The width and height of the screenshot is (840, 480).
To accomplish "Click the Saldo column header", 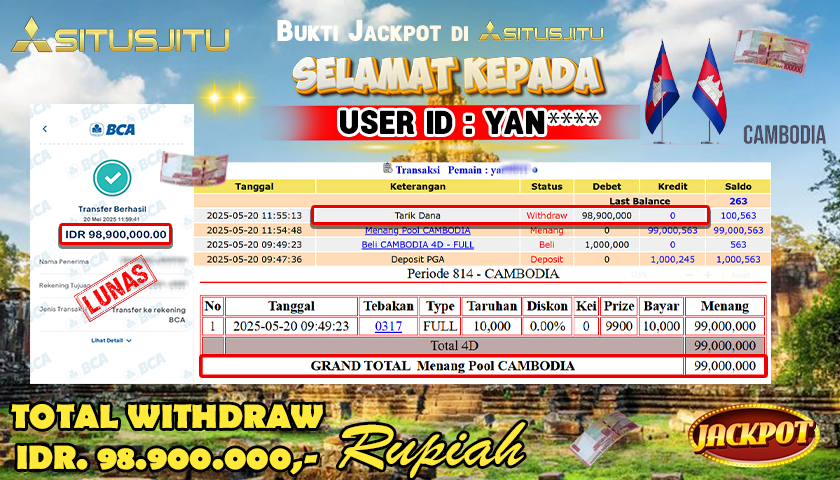I will [738, 186].
